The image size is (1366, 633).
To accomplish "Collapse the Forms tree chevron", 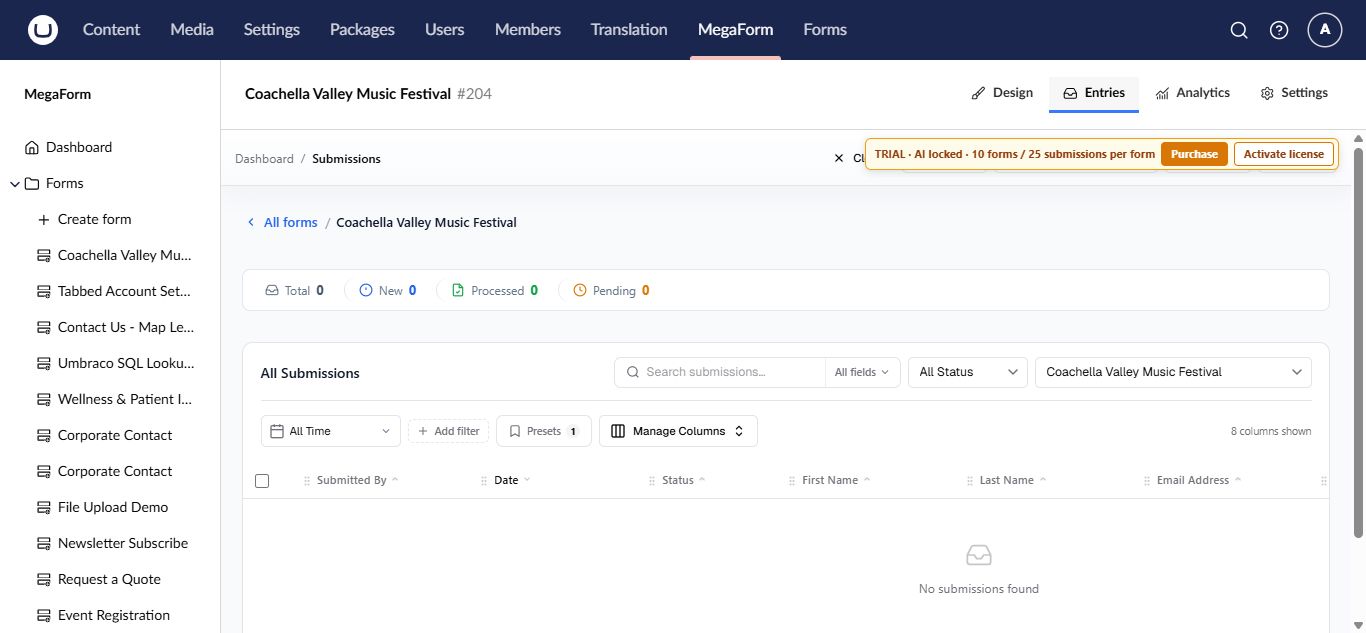I will [x=15, y=183].
